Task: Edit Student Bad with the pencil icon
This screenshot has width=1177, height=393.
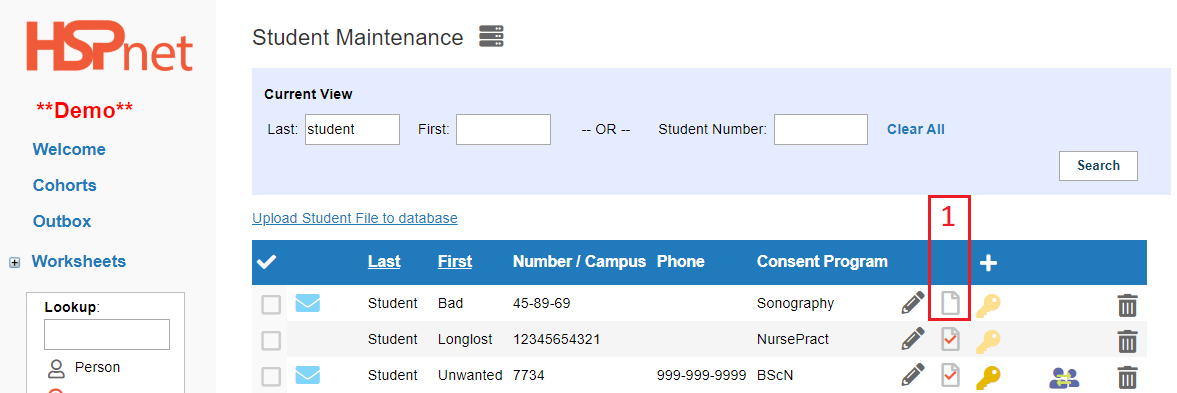Action: tap(912, 304)
